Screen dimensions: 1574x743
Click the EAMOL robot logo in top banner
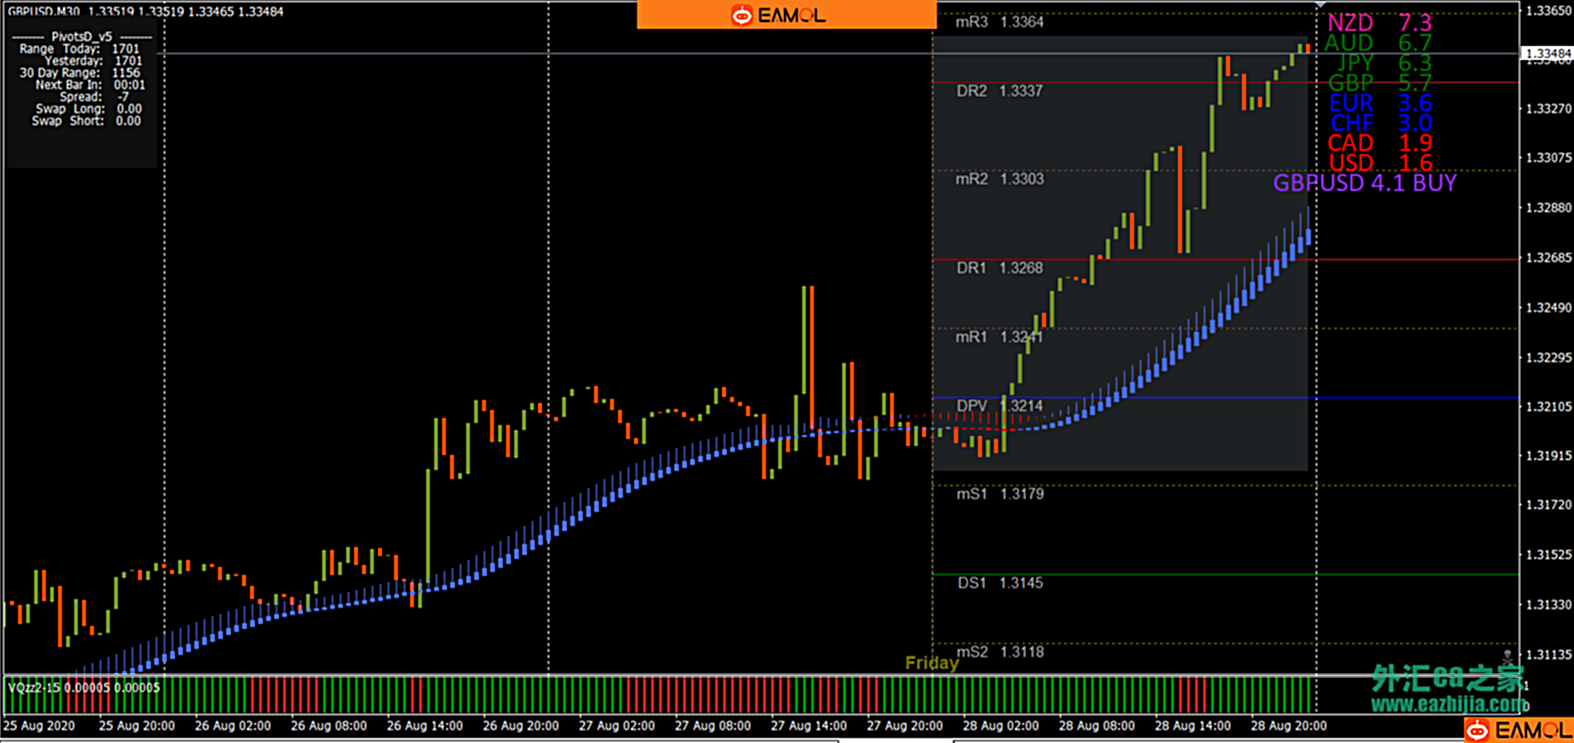click(x=741, y=15)
